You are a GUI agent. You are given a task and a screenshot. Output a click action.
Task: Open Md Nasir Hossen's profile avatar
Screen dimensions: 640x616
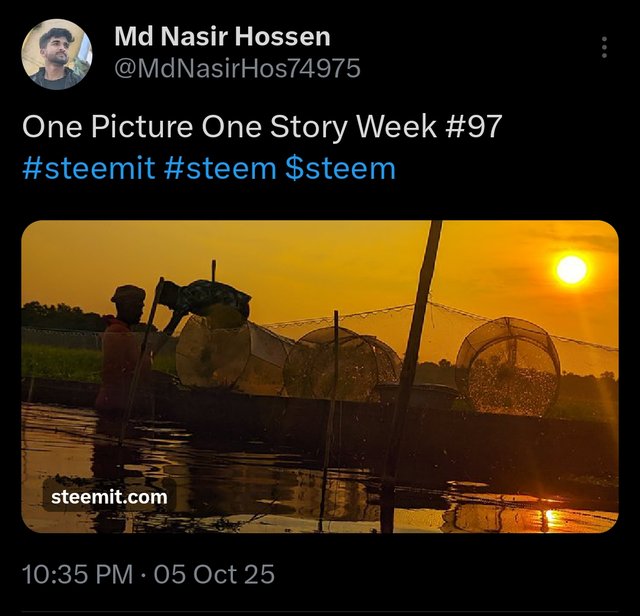click(x=57, y=54)
